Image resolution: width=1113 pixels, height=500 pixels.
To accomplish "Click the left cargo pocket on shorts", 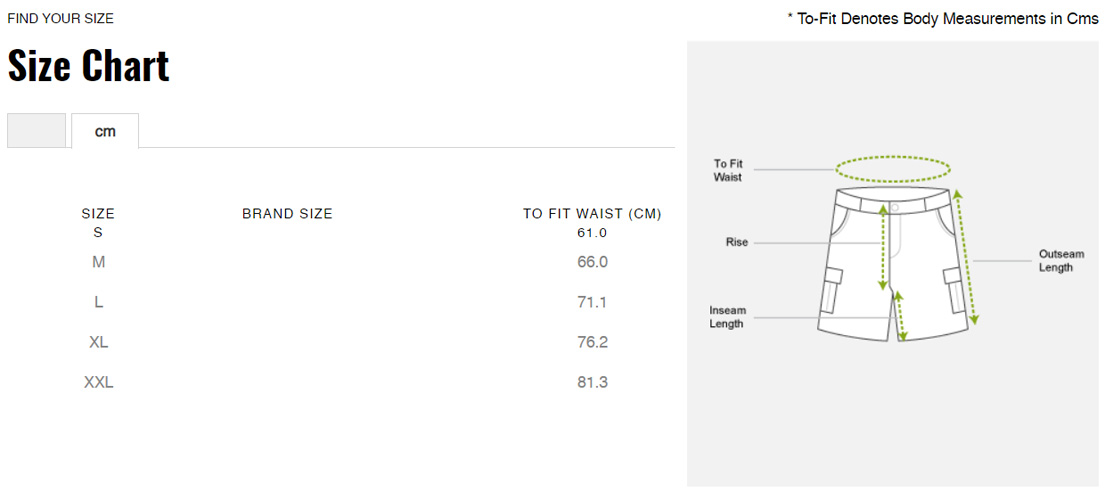I will coord(831,290).
